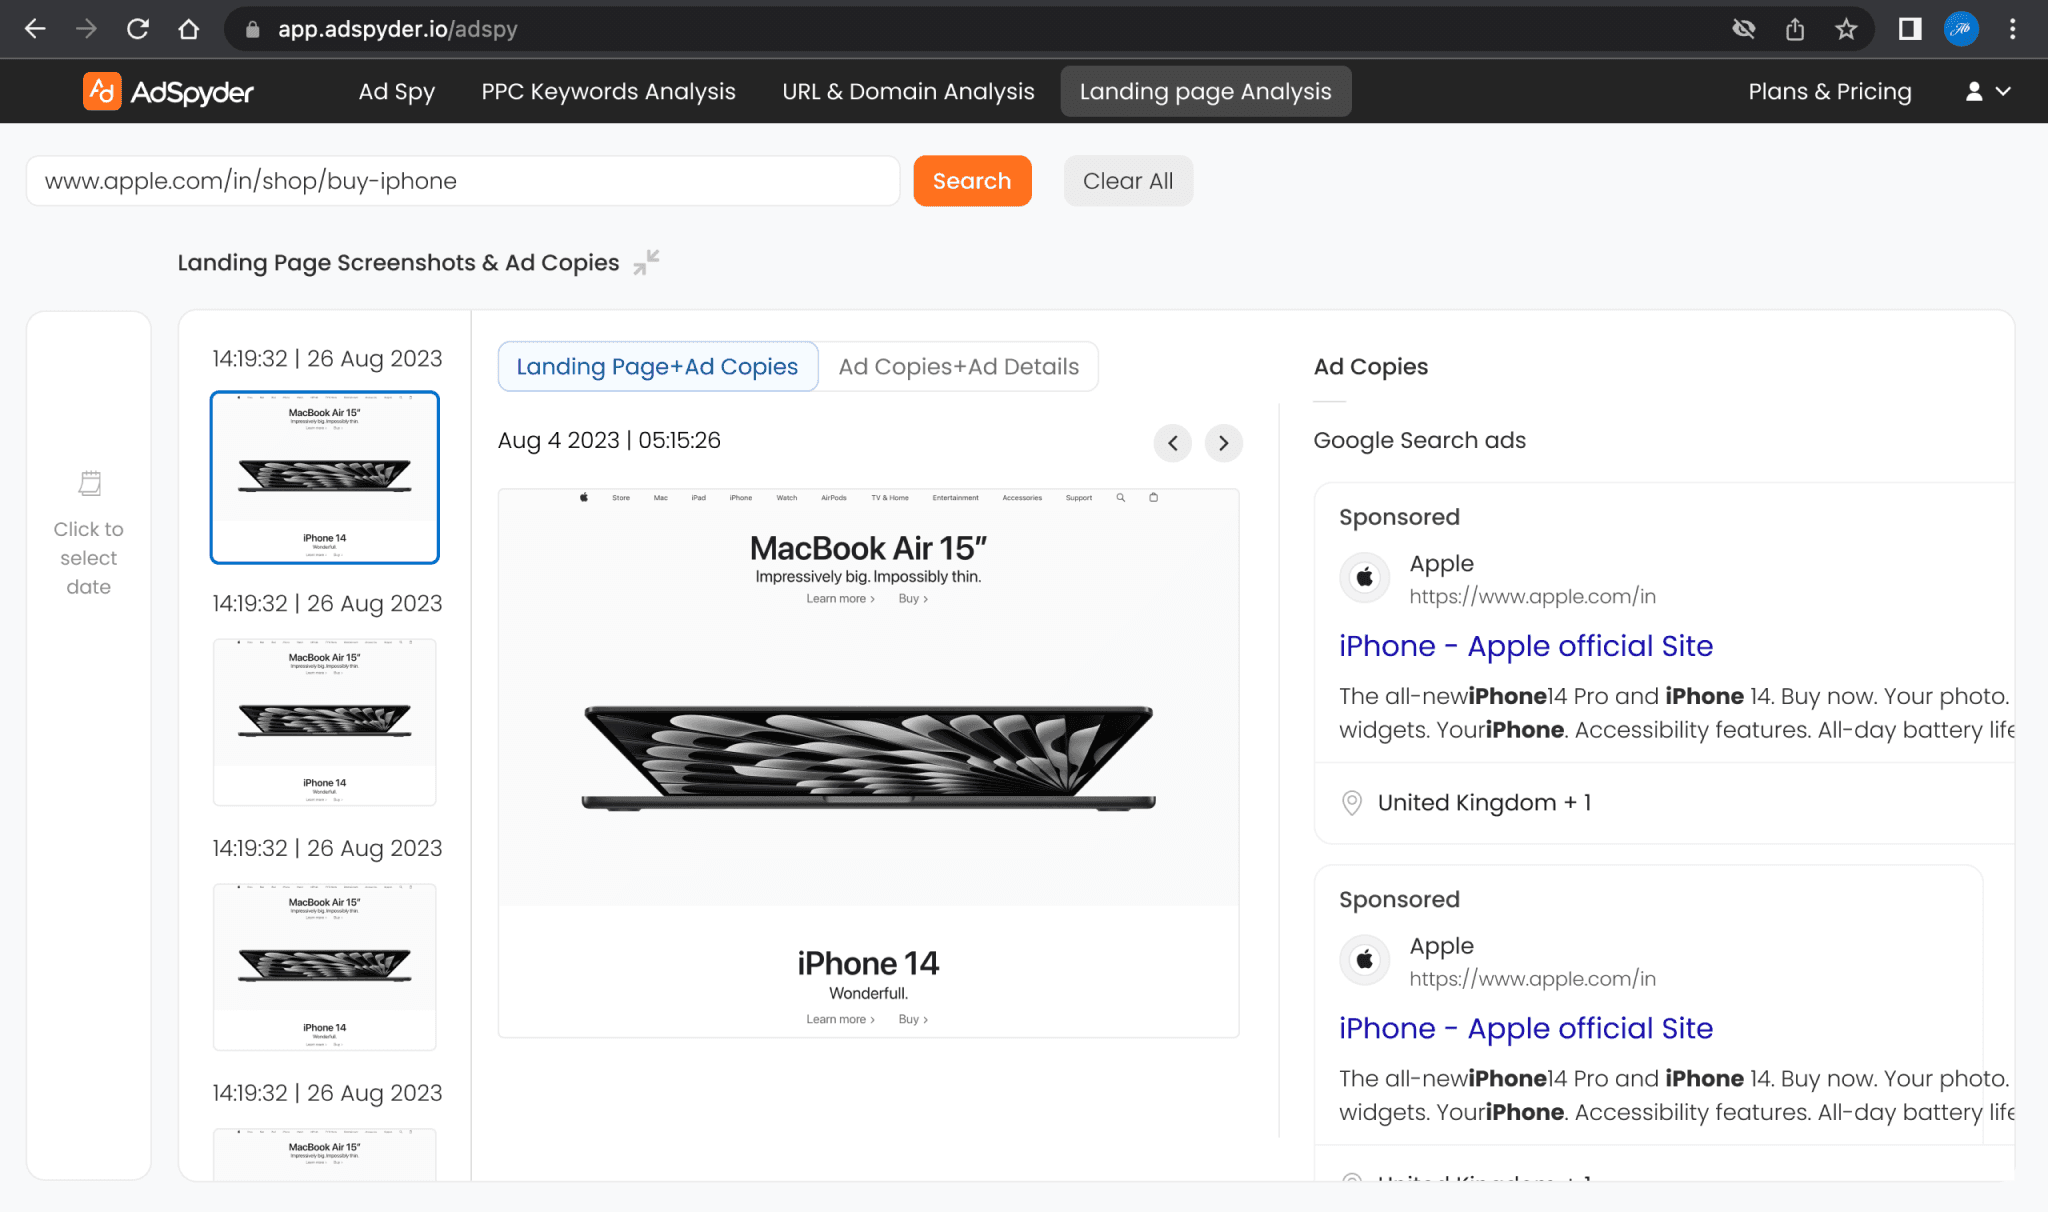The height and width of the screenshot is (1212, 2048).
Task: Switch to Ad Copies+Ad Details tab
Action: [959, 366]
